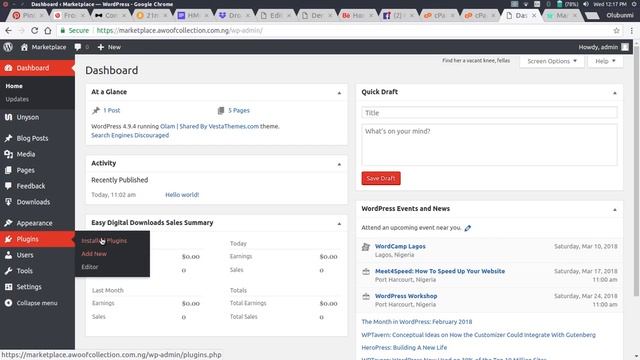Click the admin avatar in top bar
Screen dimensions: 640x360
625,47
